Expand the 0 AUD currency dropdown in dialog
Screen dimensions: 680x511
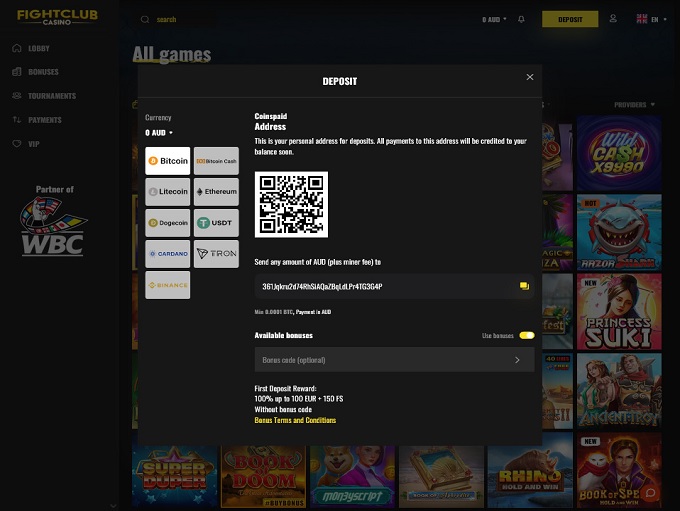(x=159, y=133)
